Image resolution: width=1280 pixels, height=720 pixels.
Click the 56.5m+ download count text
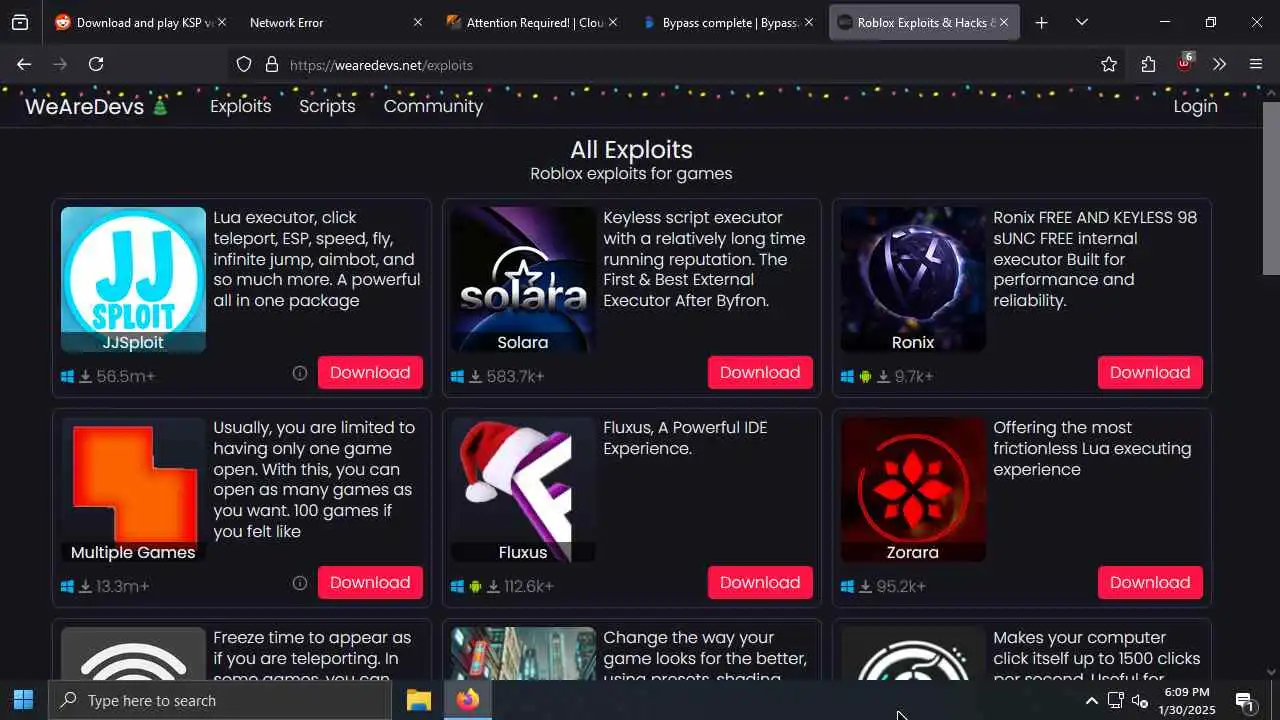pos(126,377)
